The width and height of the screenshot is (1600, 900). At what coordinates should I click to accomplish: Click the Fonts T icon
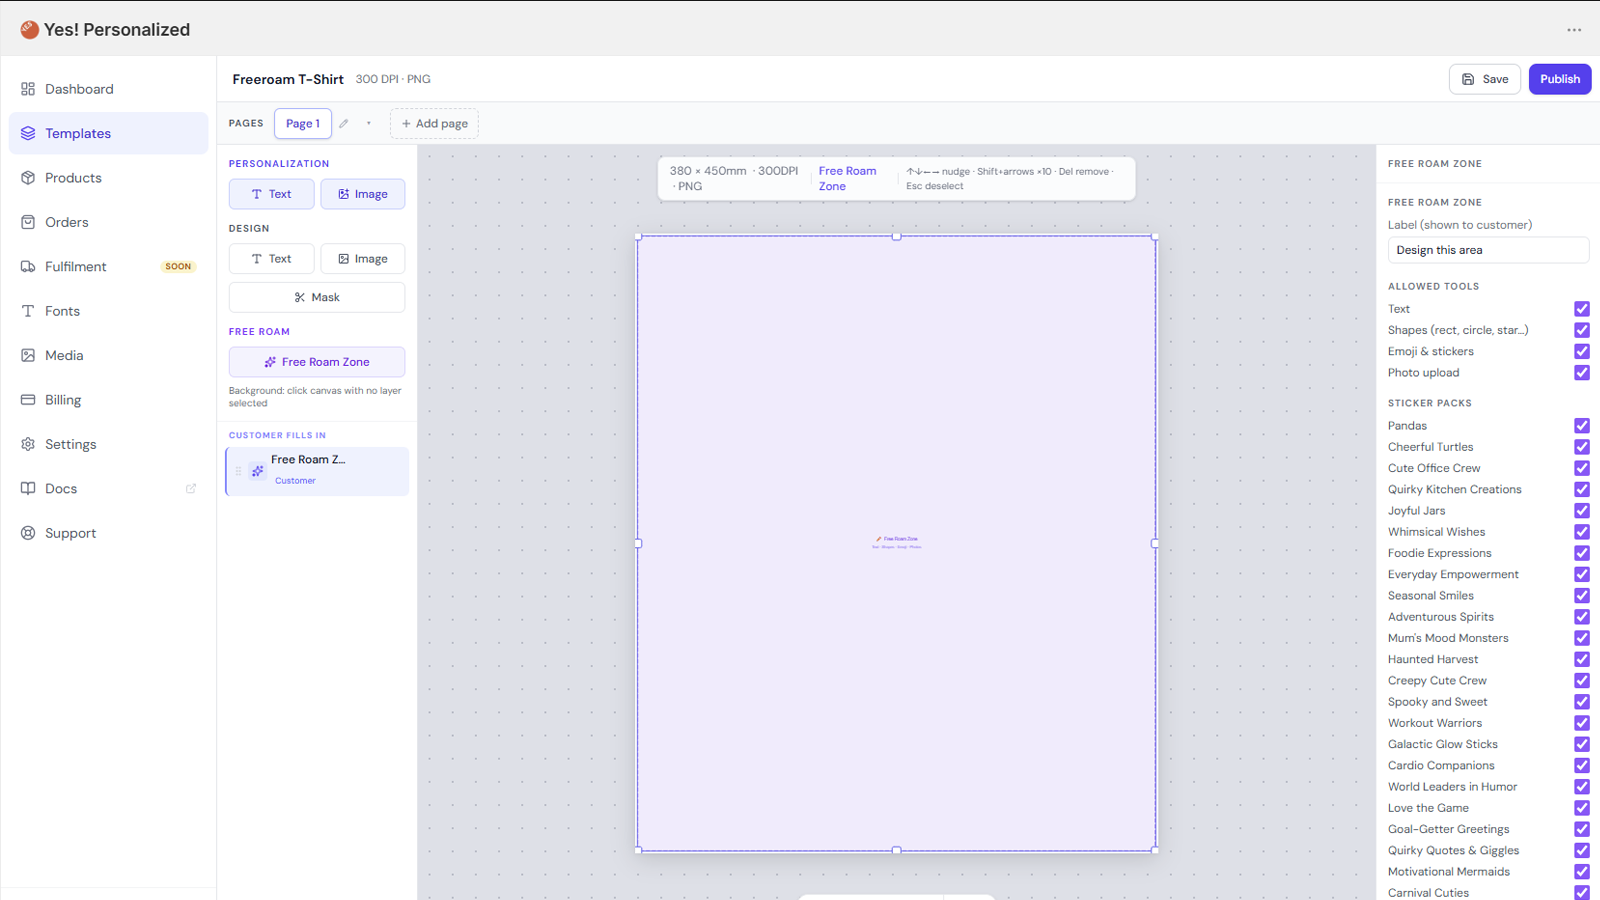[28, 311]
